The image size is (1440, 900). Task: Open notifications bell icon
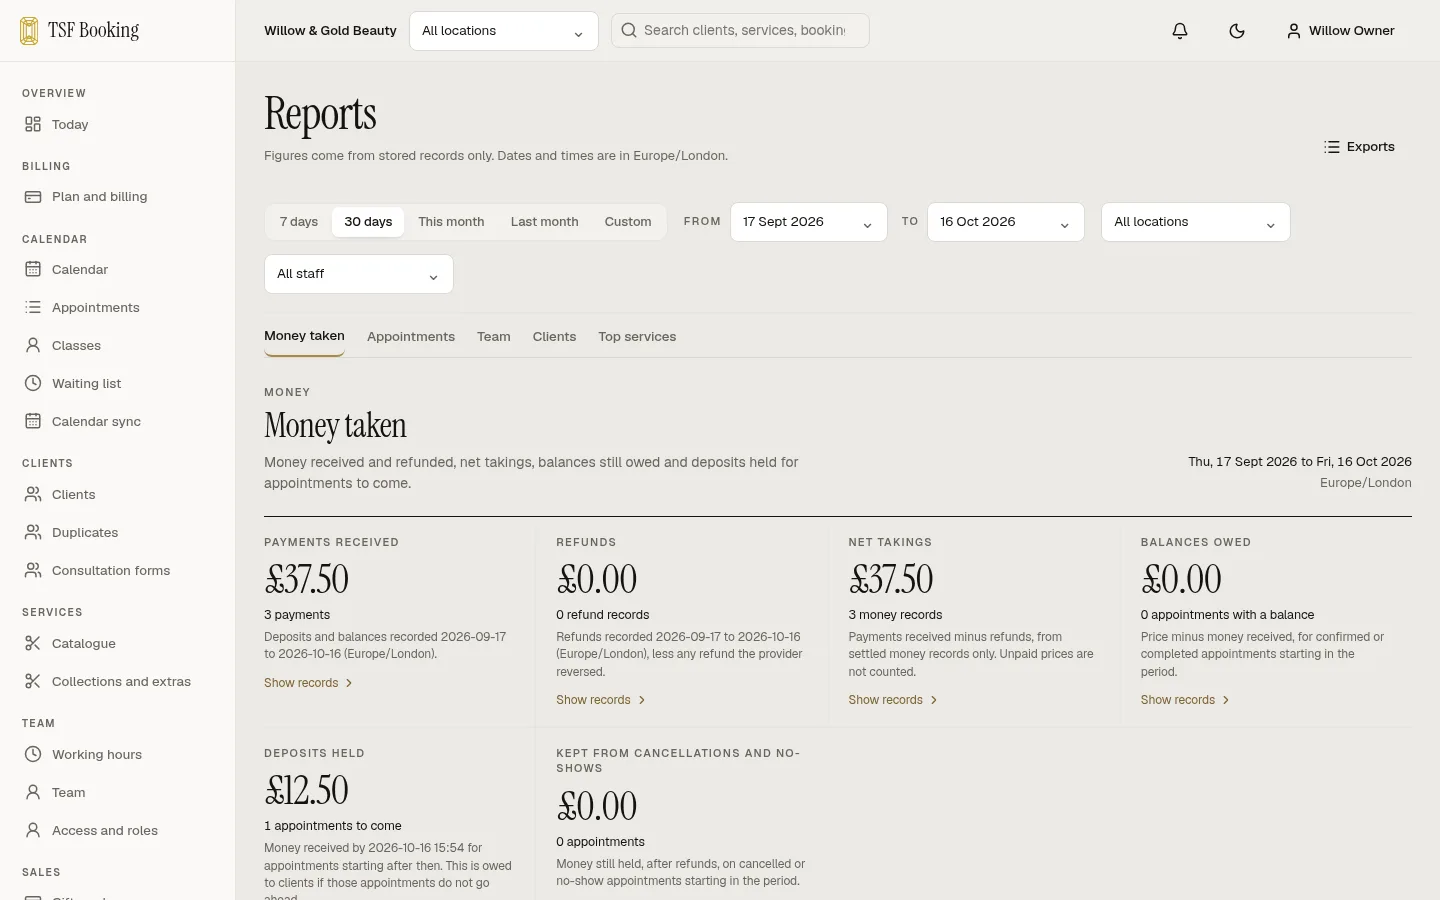click(x=1180, y=31)
